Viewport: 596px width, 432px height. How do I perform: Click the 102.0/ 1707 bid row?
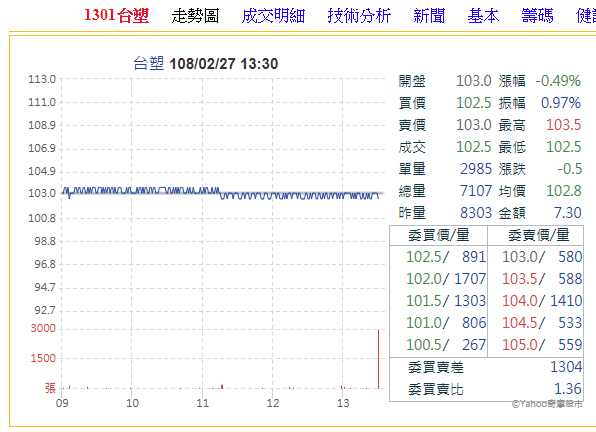446,279
